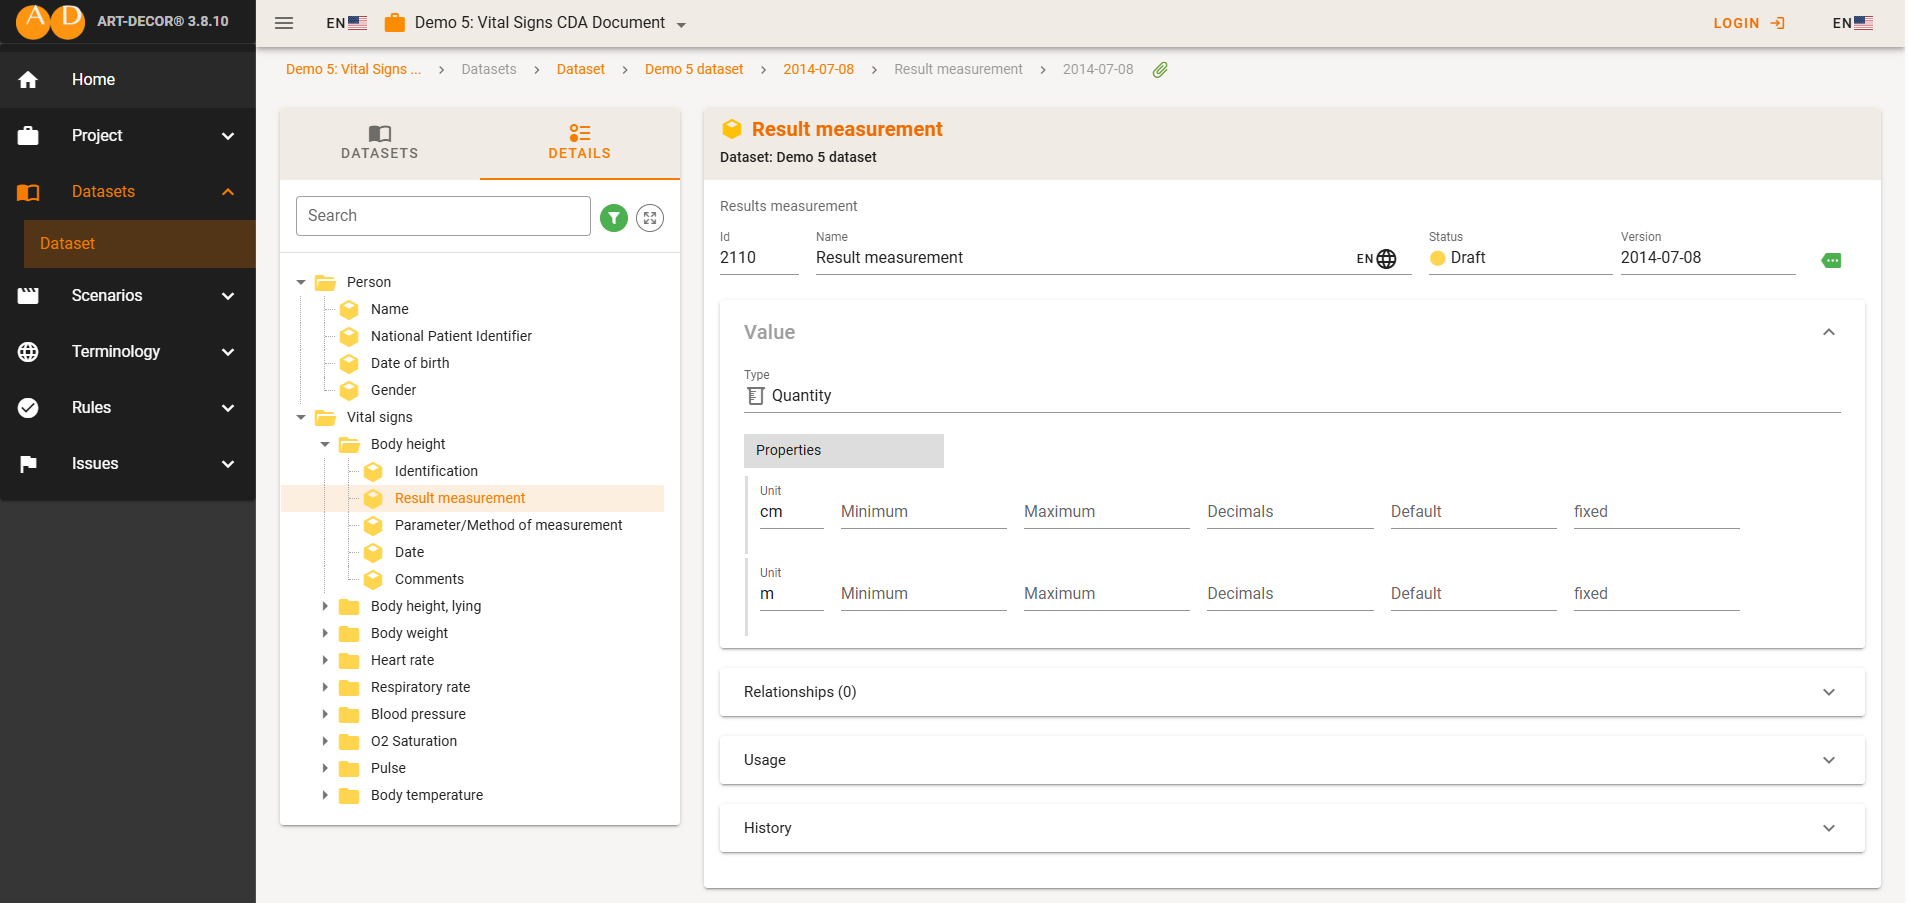The image size is (1908, 903).
Task: Click the Properties button
Action: coord(844,450)
